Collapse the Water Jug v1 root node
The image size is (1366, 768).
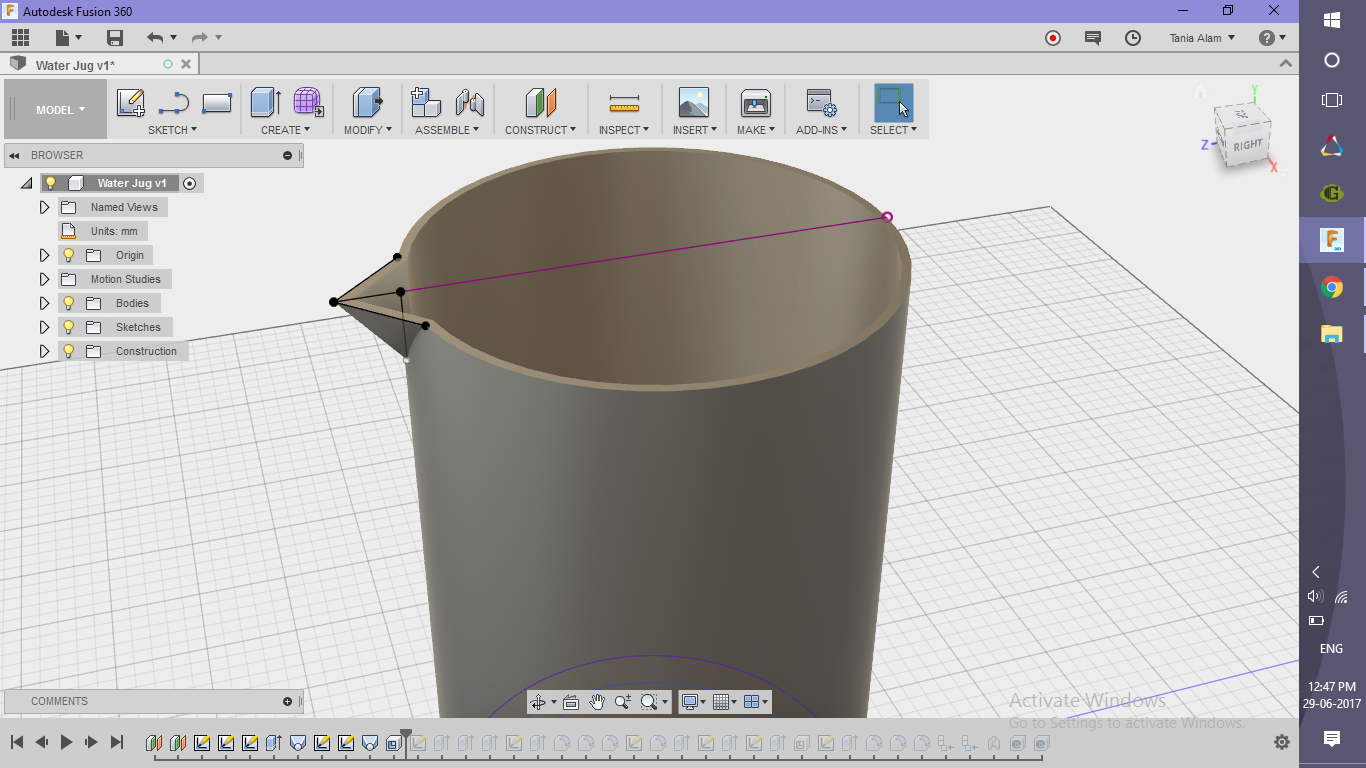(x=26, y=183)
